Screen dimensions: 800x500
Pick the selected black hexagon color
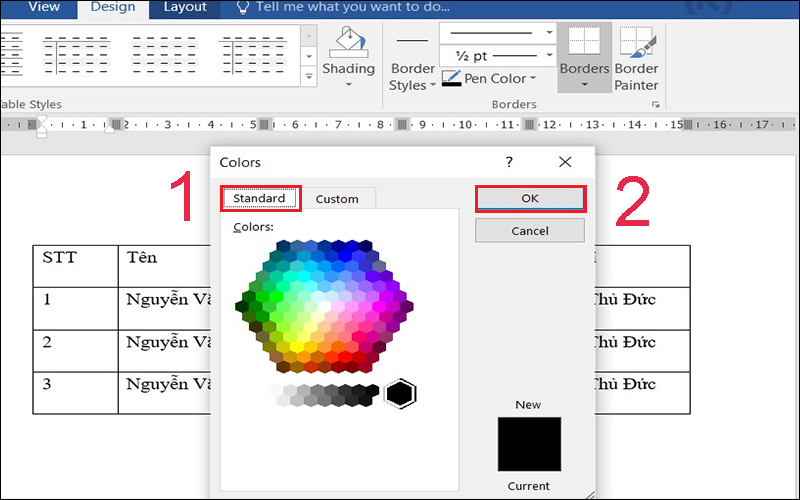click(400, 394)
